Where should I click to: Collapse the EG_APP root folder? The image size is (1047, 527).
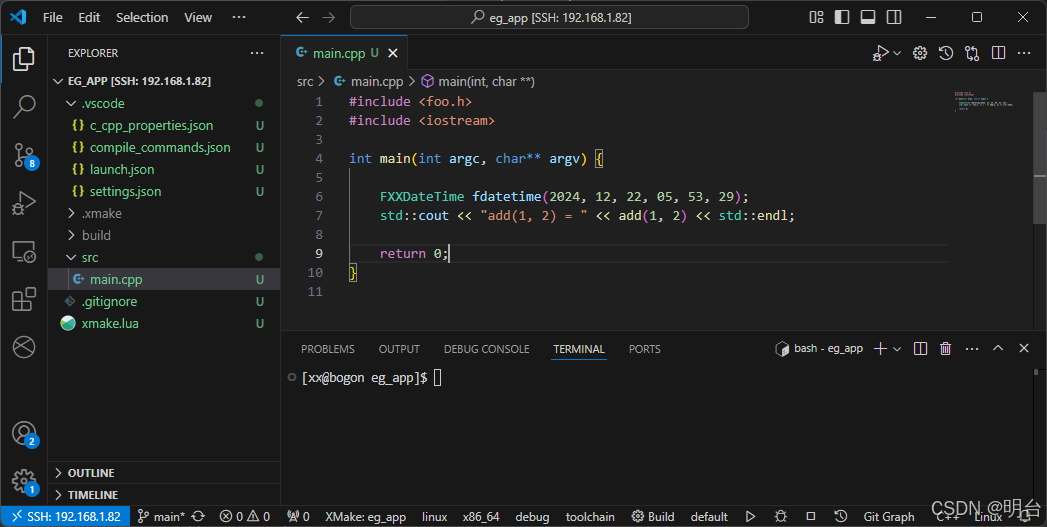[x=164, y=81]
